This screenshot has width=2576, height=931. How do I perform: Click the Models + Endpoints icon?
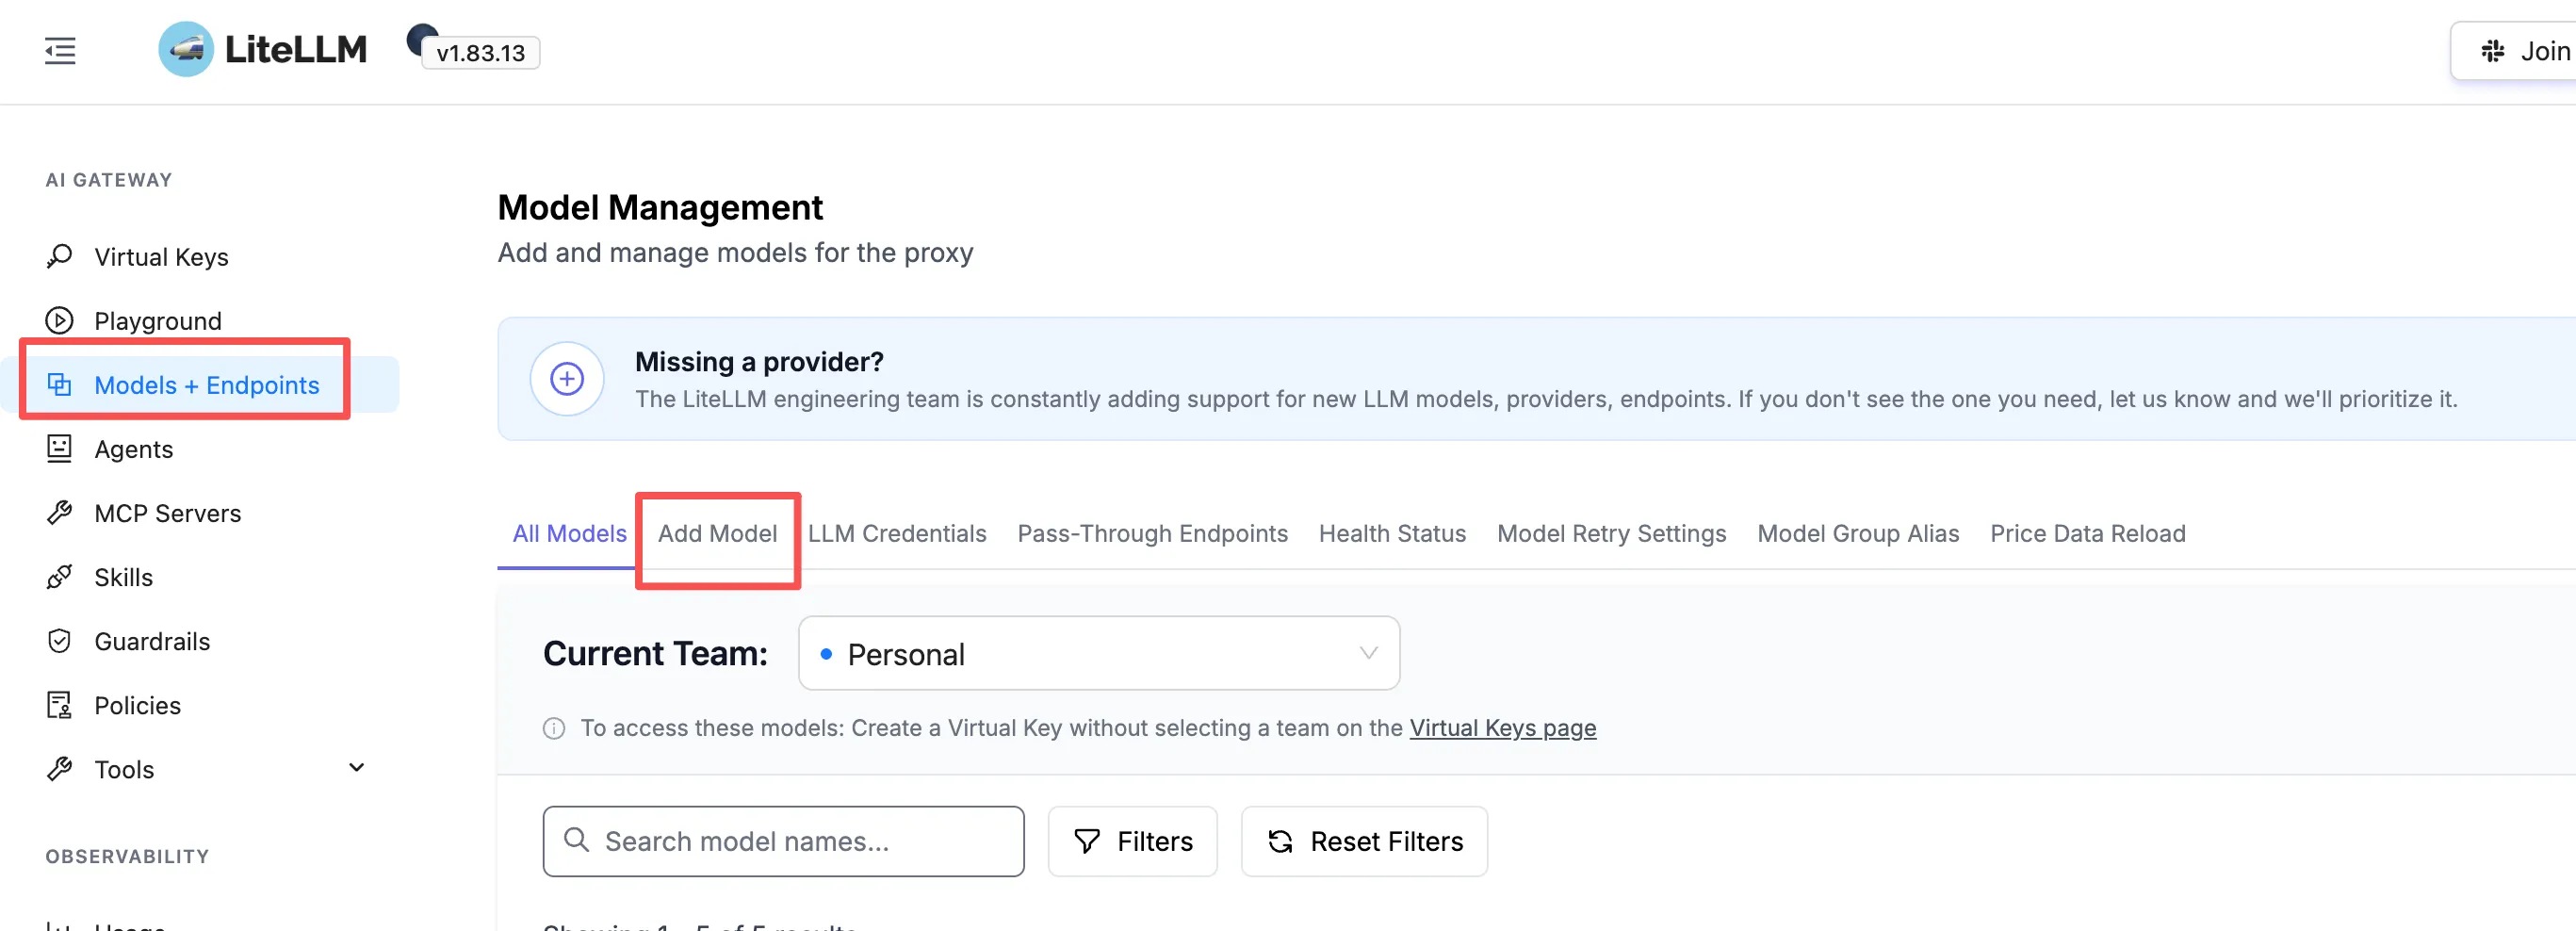59,385
